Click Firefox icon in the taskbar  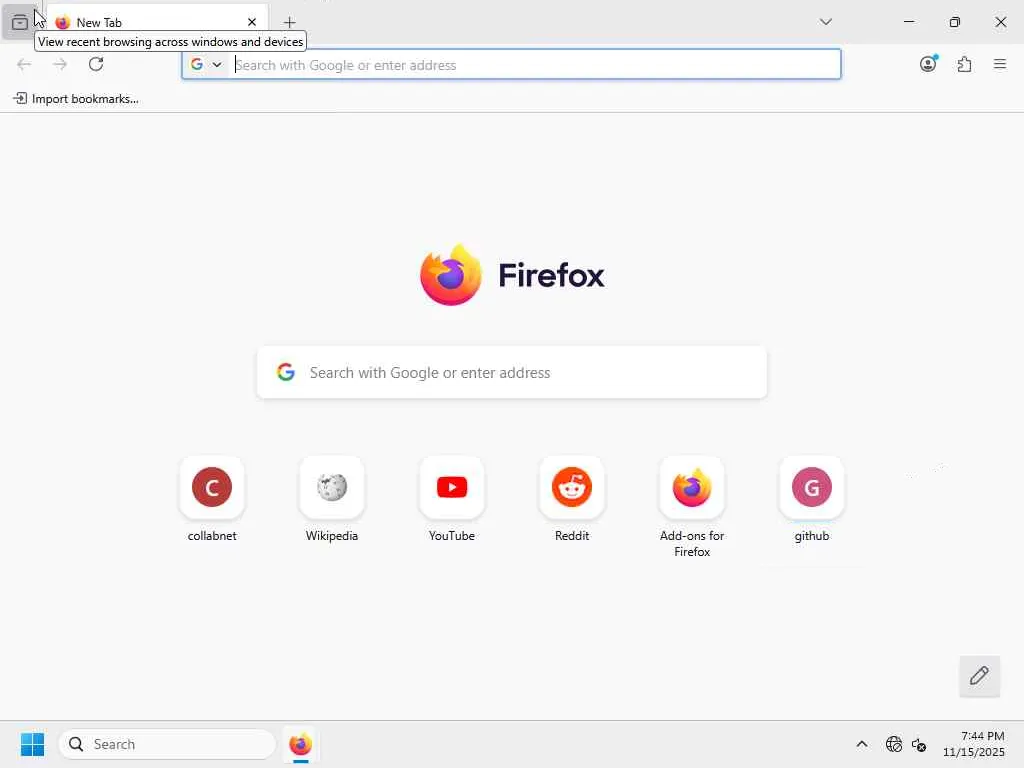(x=300, y=744)
